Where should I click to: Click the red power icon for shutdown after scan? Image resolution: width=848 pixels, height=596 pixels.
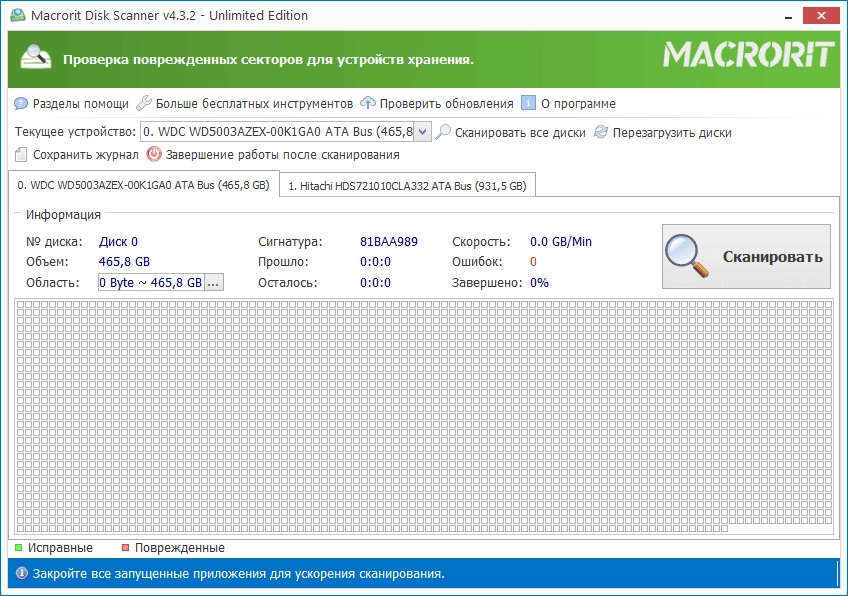tap(154, 154)
